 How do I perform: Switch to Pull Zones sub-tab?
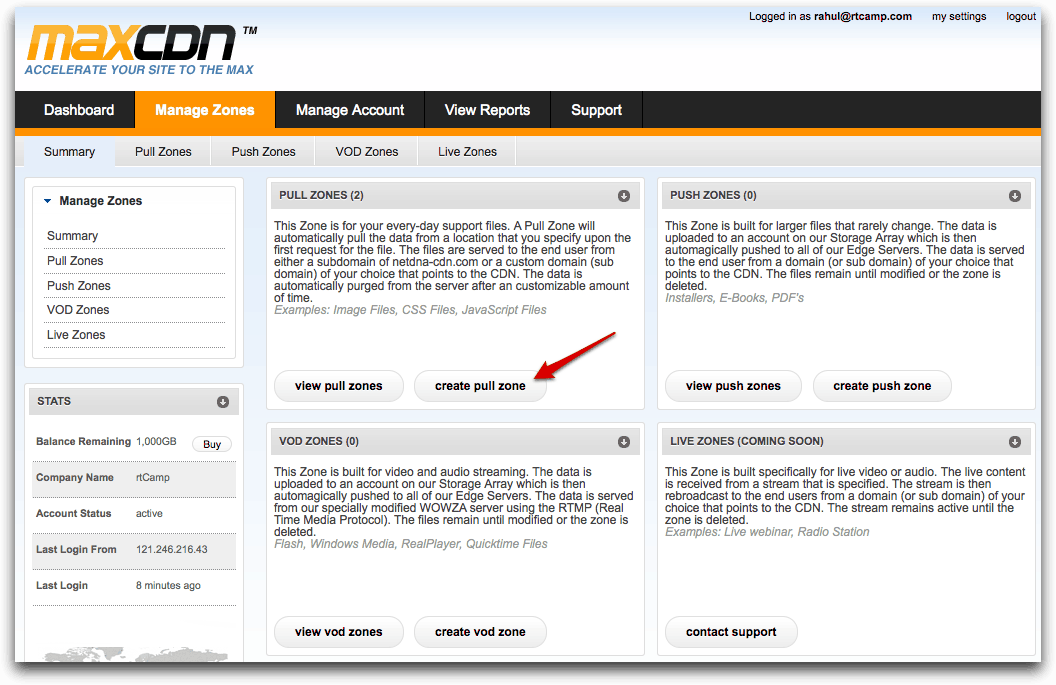(x=163, y=152)
